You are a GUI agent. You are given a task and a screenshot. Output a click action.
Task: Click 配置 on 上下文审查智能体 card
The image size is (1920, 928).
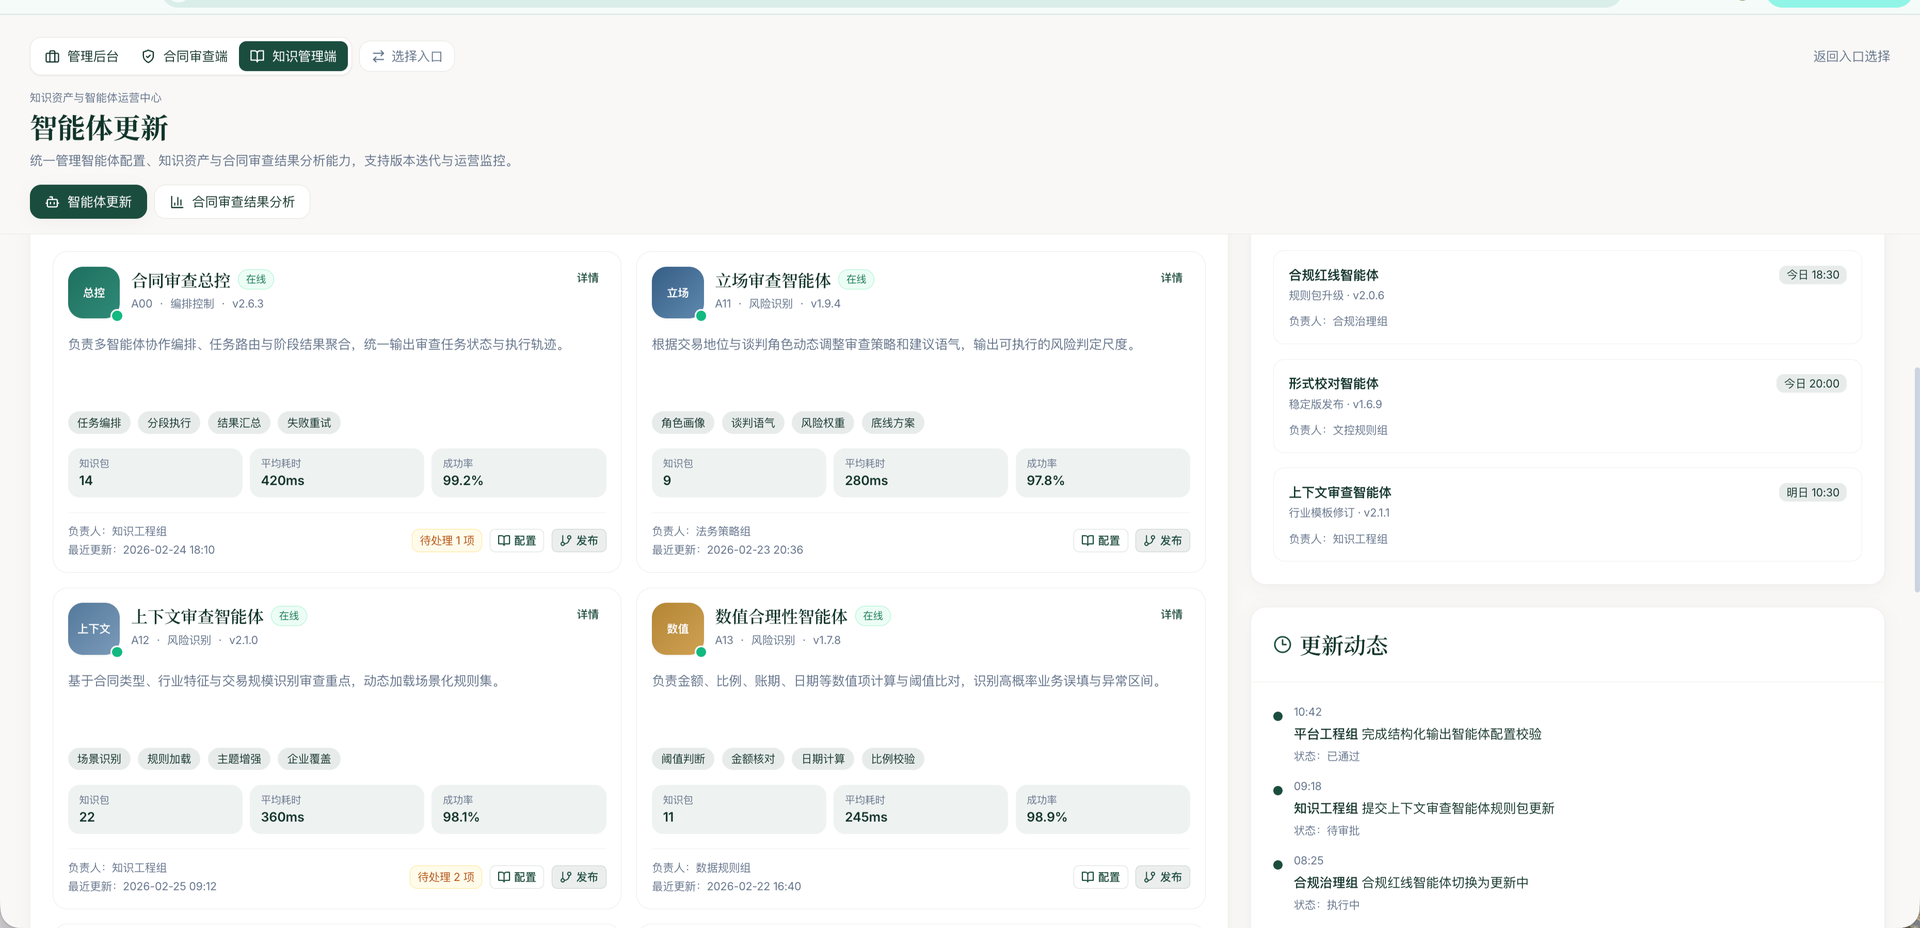click(517, 877)
